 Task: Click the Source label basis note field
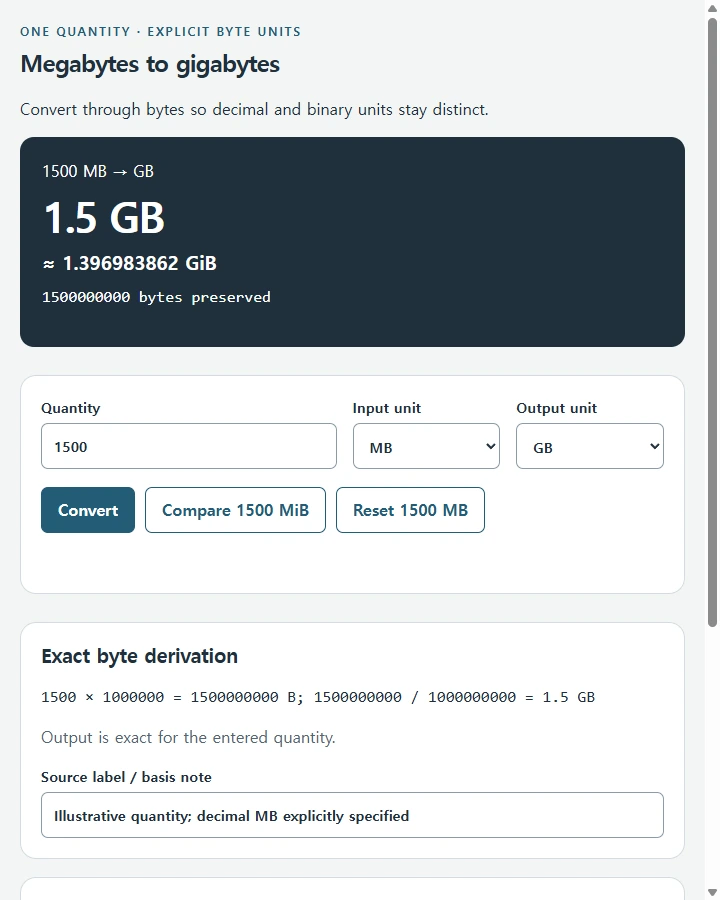(x=353, y=815)
